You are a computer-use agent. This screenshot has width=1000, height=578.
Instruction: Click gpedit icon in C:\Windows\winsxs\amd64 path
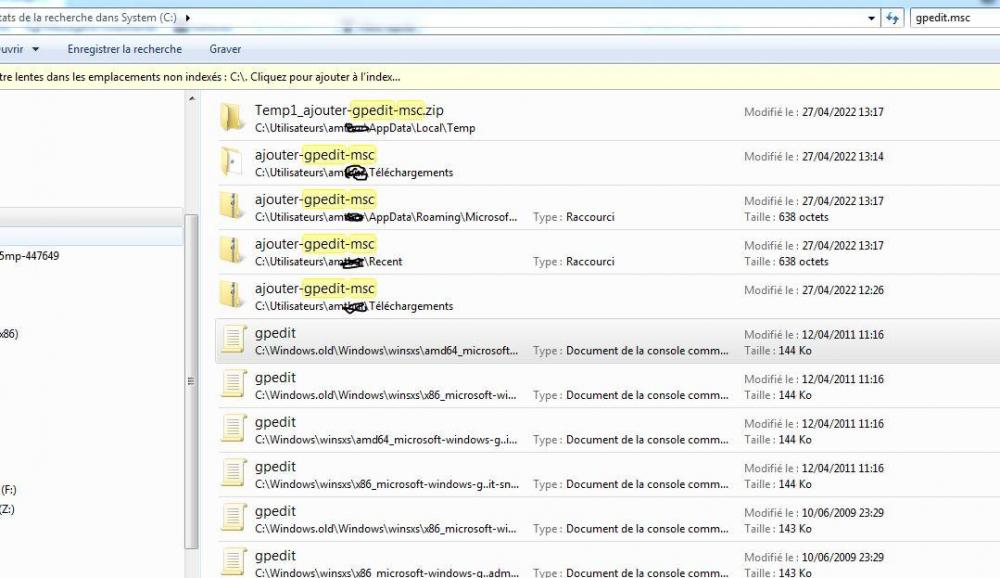click(233, 430)
